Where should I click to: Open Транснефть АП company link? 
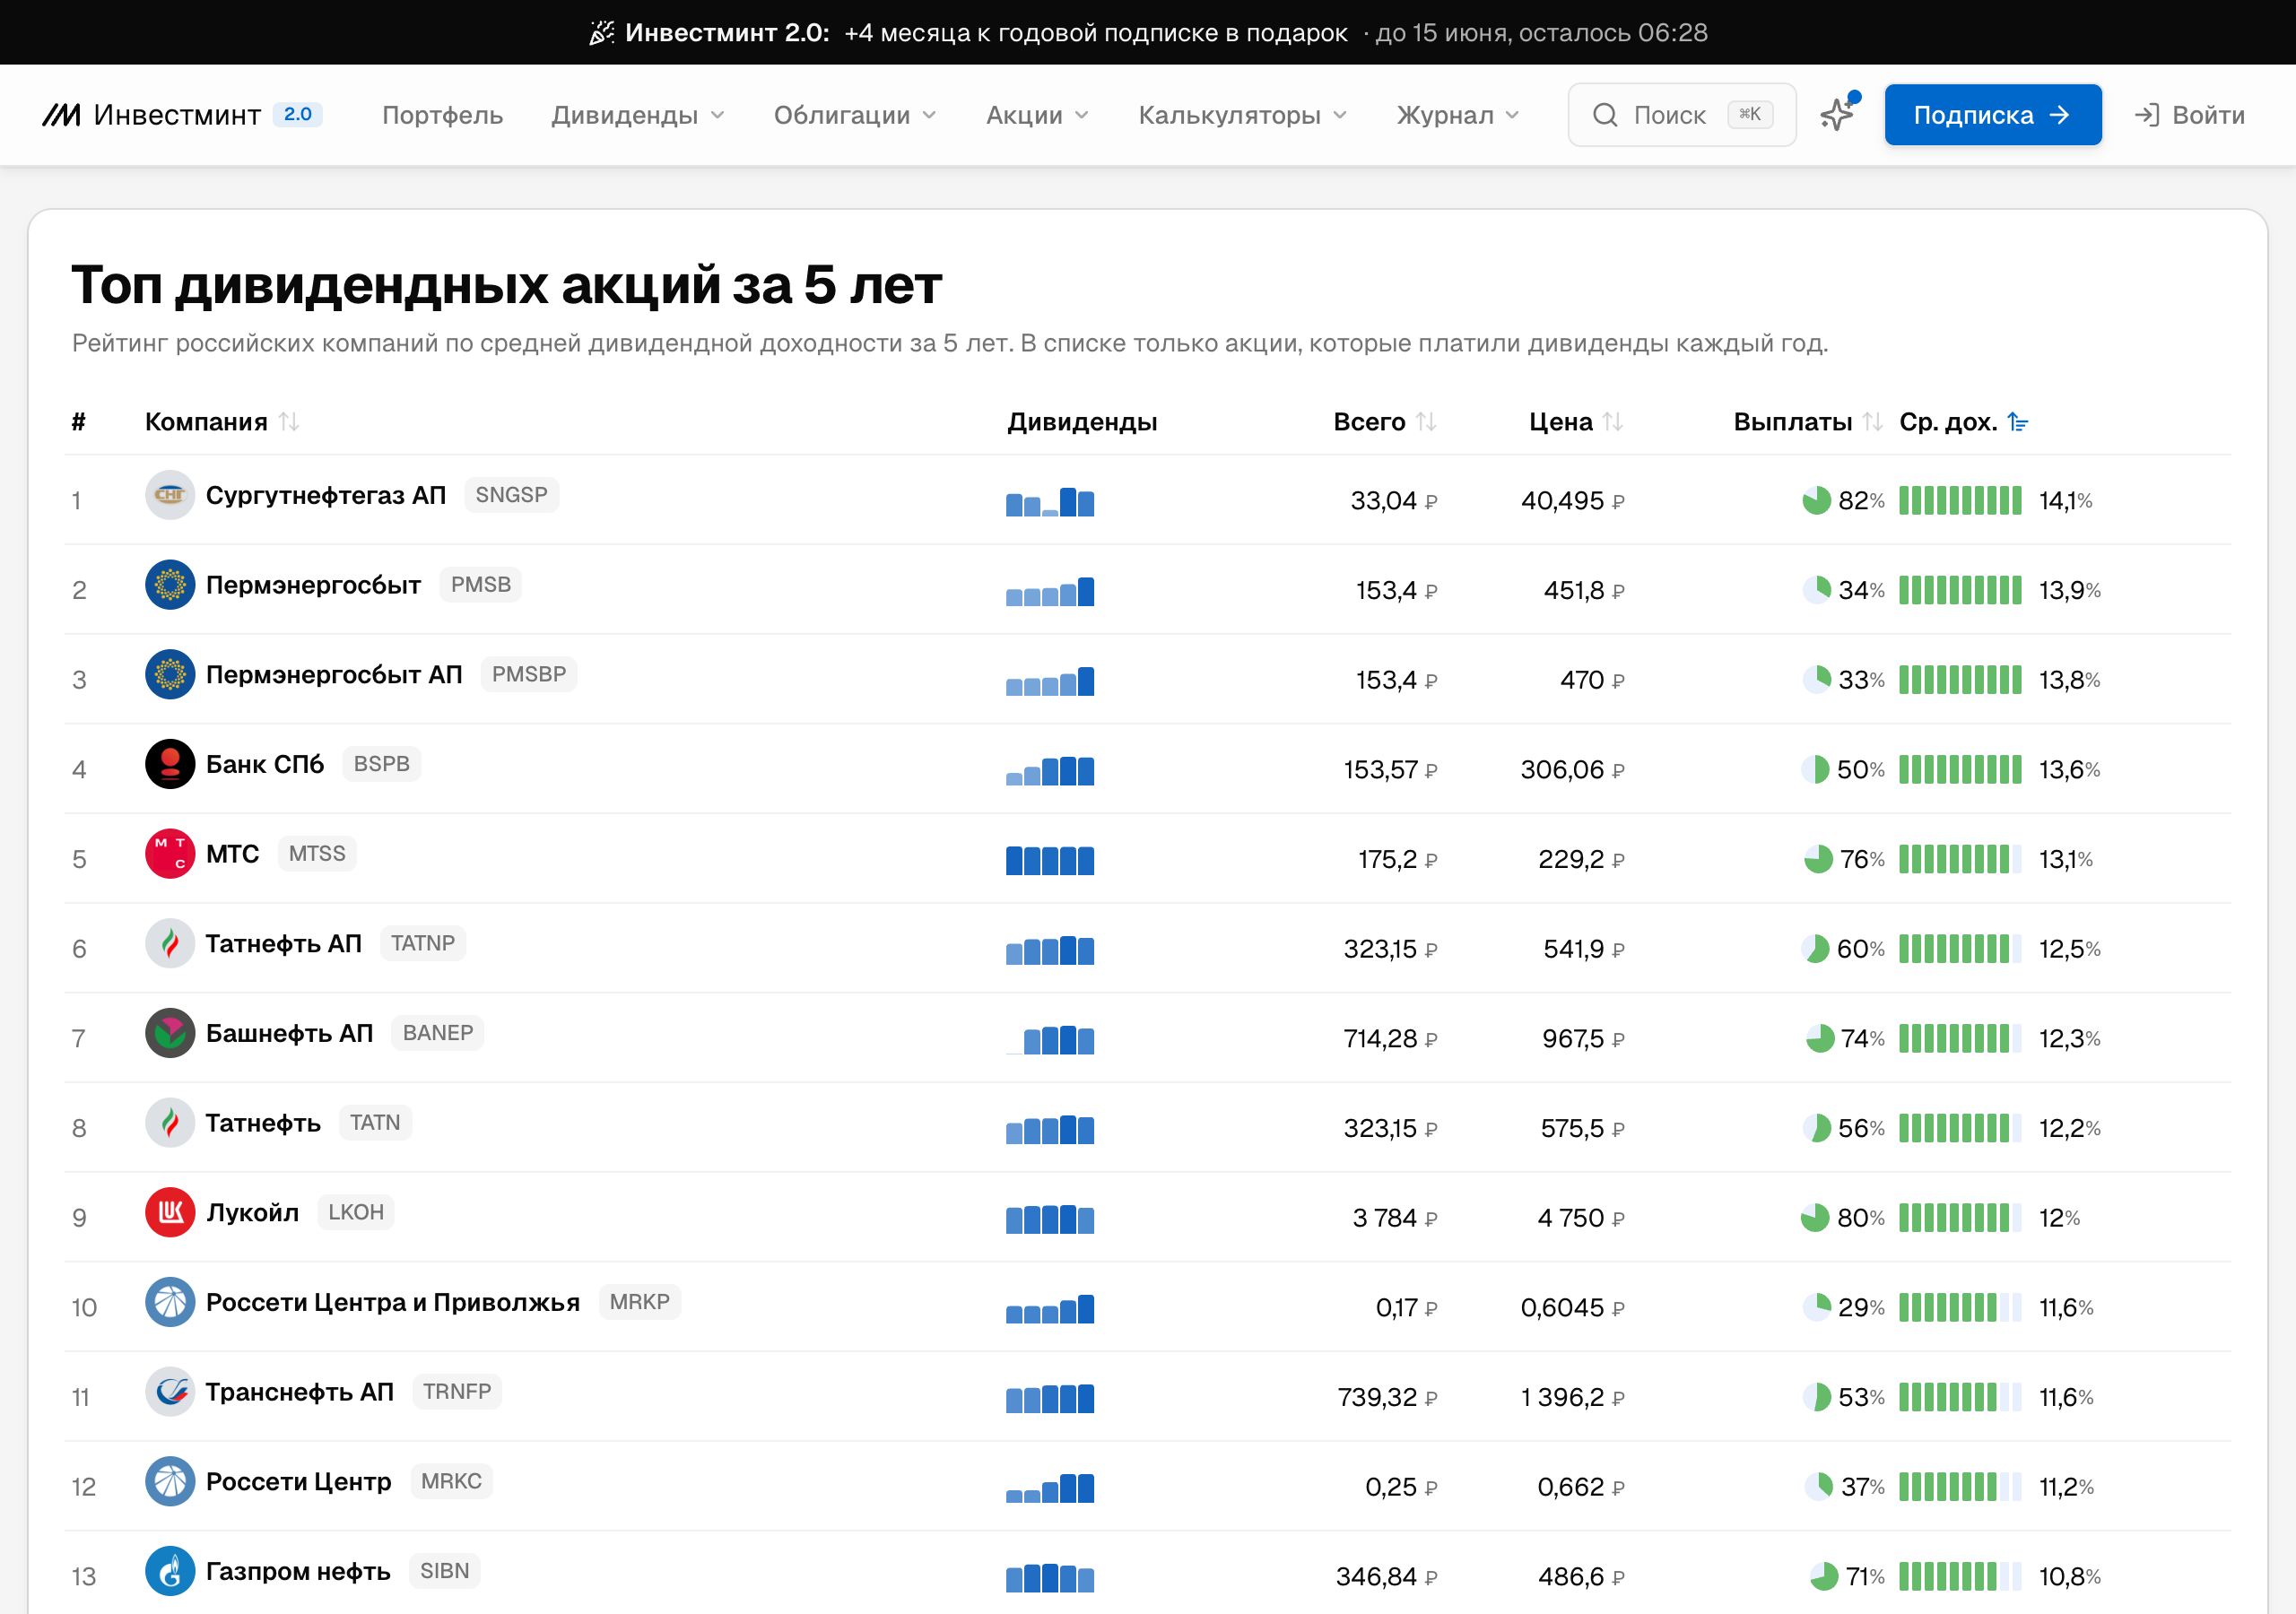300,1392
